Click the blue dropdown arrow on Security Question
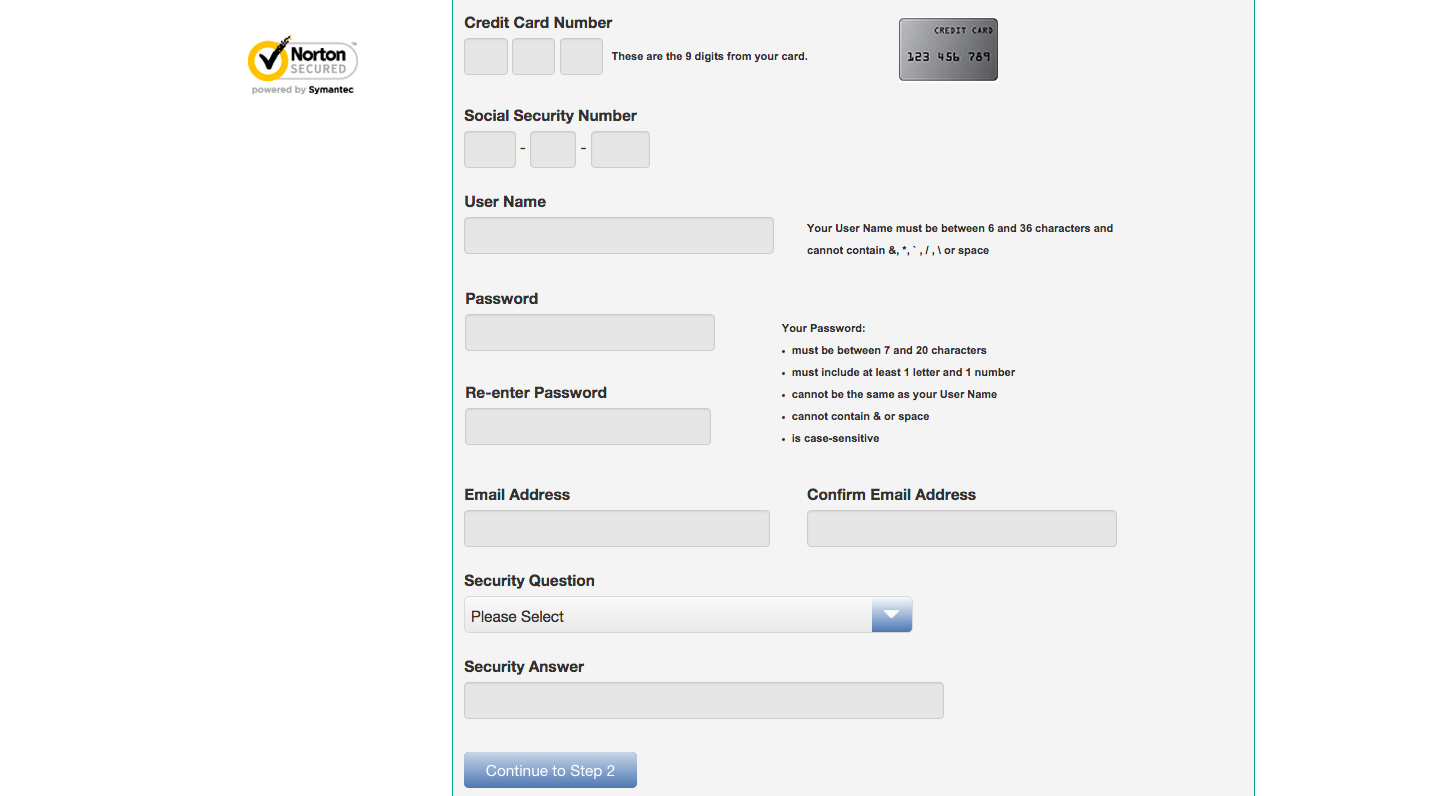1432x796 pixels. 891,613
